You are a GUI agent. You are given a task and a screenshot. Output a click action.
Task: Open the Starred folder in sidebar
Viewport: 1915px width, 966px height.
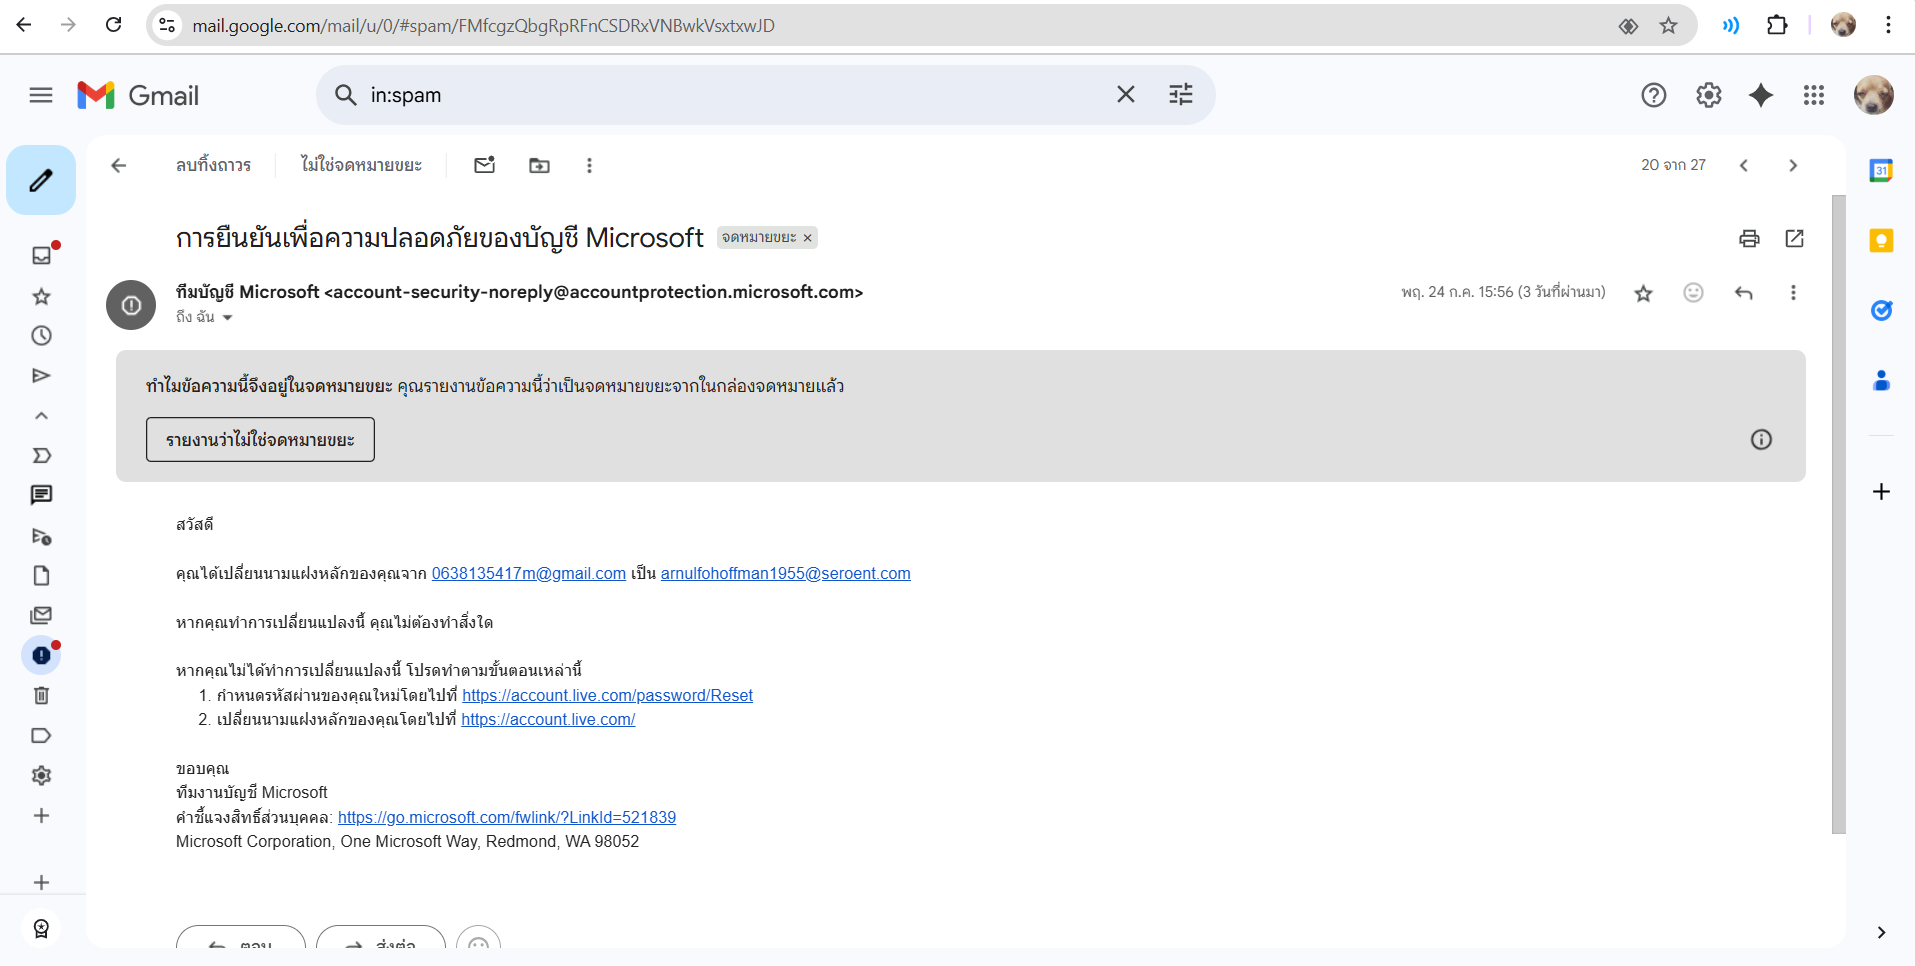click(41, 296)
